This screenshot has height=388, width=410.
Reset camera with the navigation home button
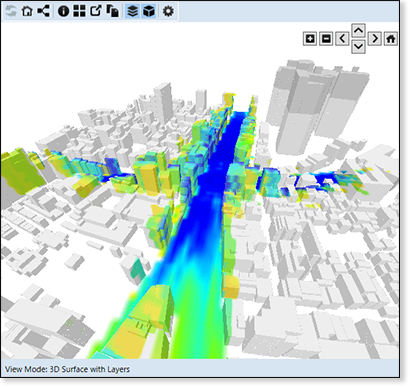pyautogui.click(x=391, y=39)
